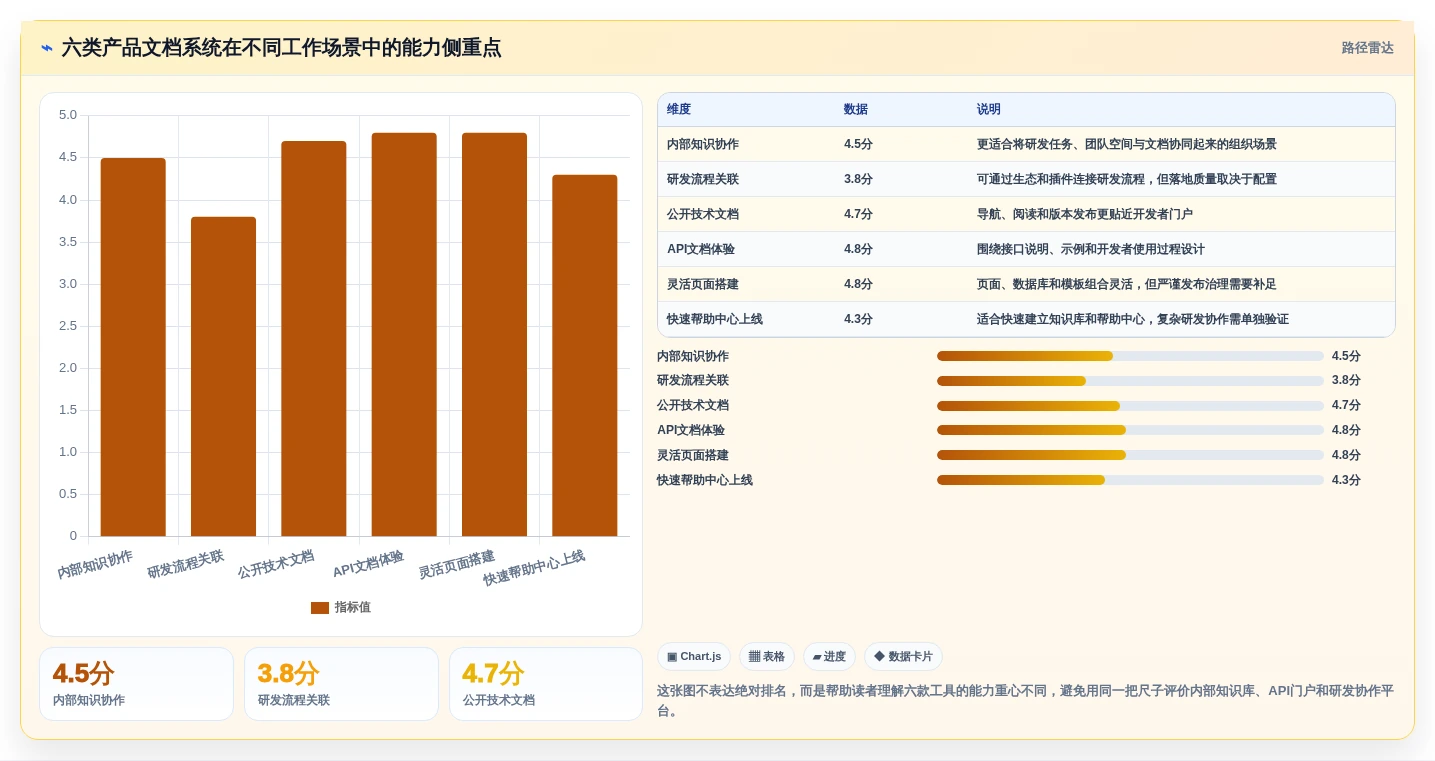The height and width of the screenshot is (761, 1435).
Task: Click the 灵活页面搭建 progress bar
Action: [1130, 455]
